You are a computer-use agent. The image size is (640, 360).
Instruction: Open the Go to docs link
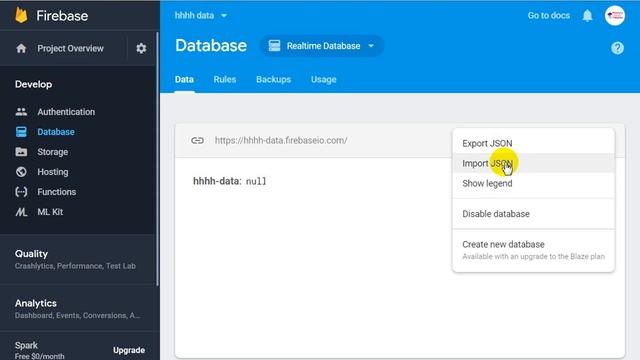click(x=549, y=16)
